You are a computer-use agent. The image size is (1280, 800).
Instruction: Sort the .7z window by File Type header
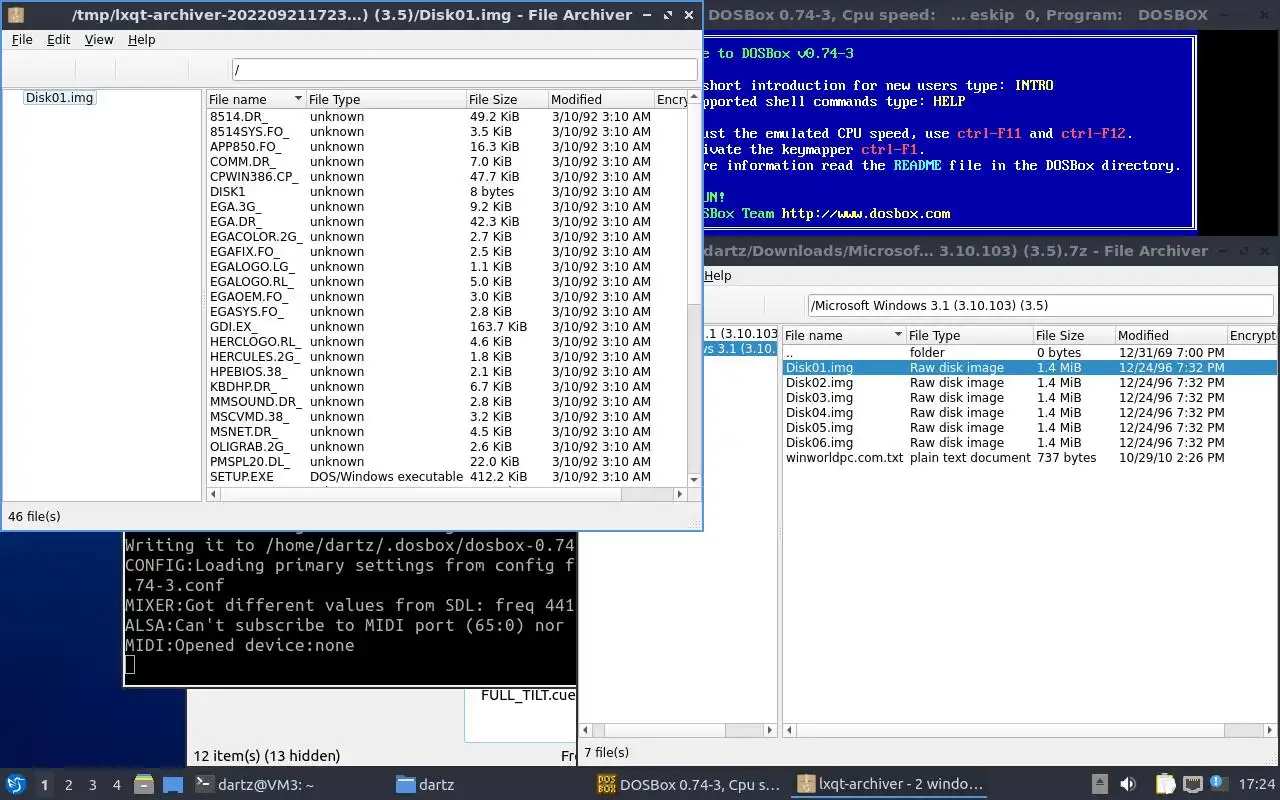(x=968, y=335)
